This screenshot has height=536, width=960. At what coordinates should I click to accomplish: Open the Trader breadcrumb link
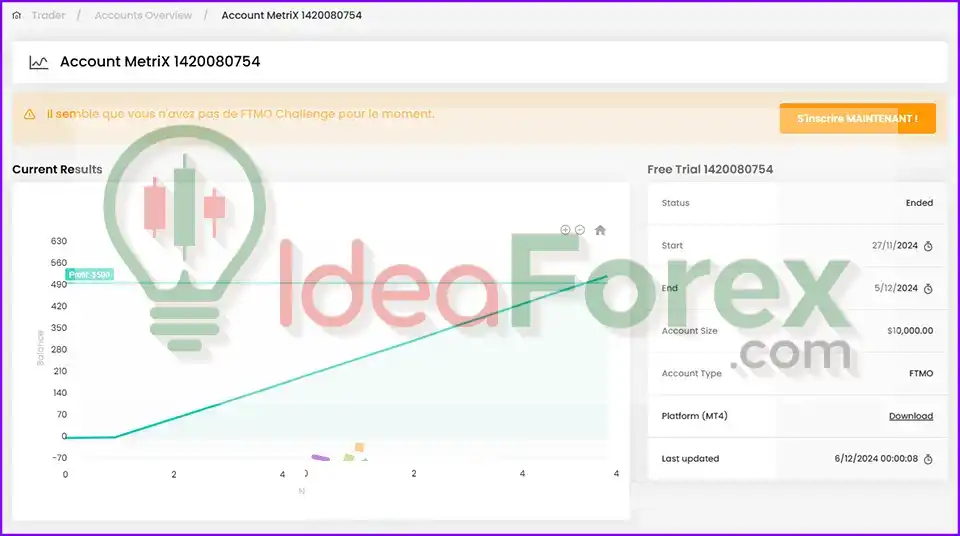48,15
